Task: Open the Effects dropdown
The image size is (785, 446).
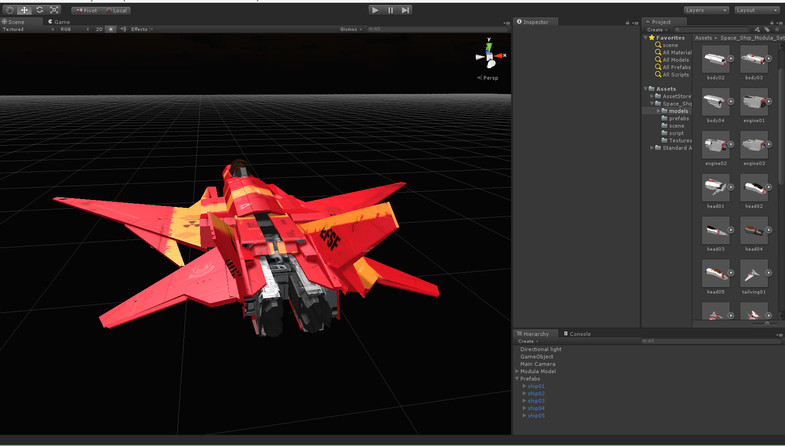Action: (142, 29)
